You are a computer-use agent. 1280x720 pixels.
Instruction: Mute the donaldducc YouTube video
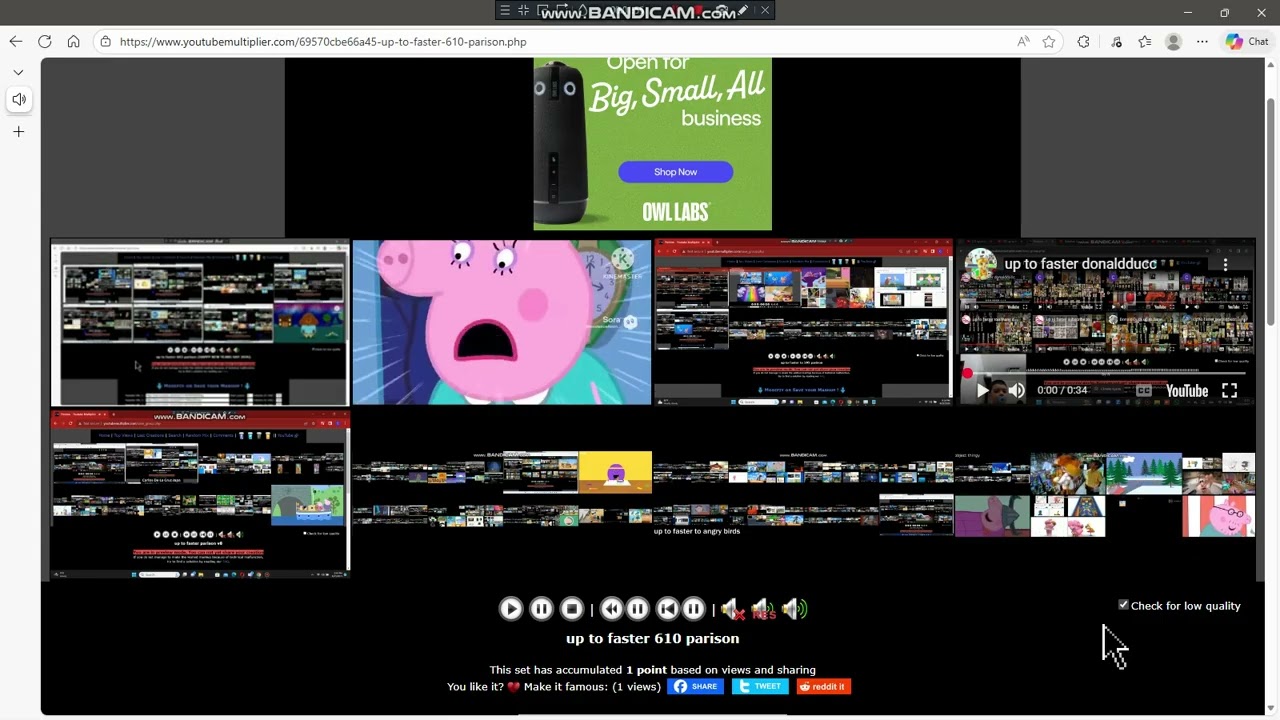coord(1016,391)
